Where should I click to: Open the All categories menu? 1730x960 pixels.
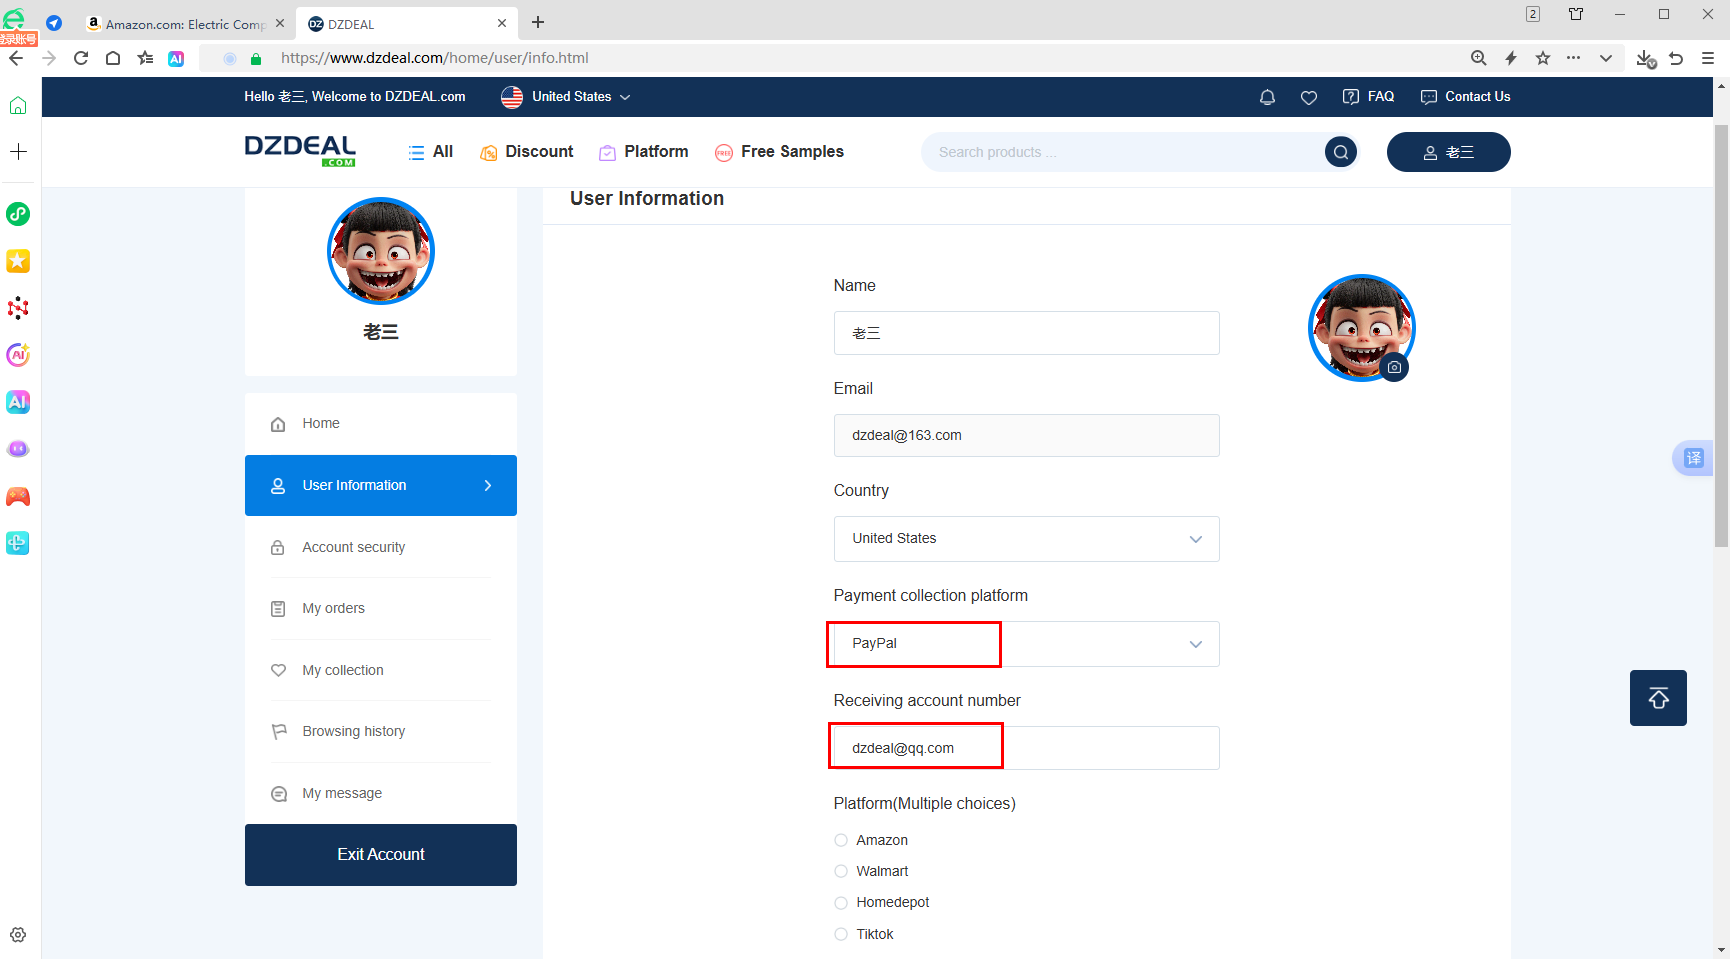[431, 152]
